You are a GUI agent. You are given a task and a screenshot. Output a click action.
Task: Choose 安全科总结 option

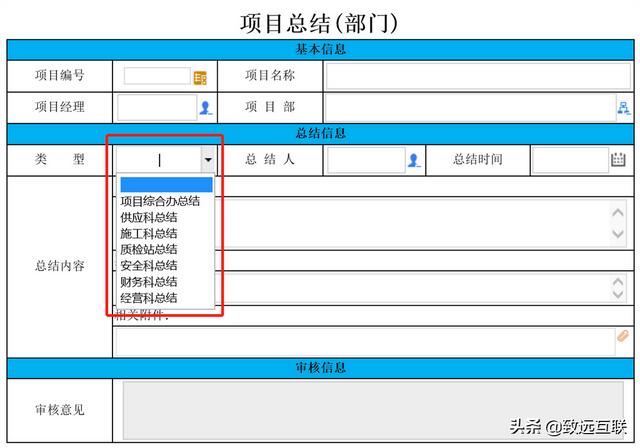pyautogui.click(x=149, y=266)
